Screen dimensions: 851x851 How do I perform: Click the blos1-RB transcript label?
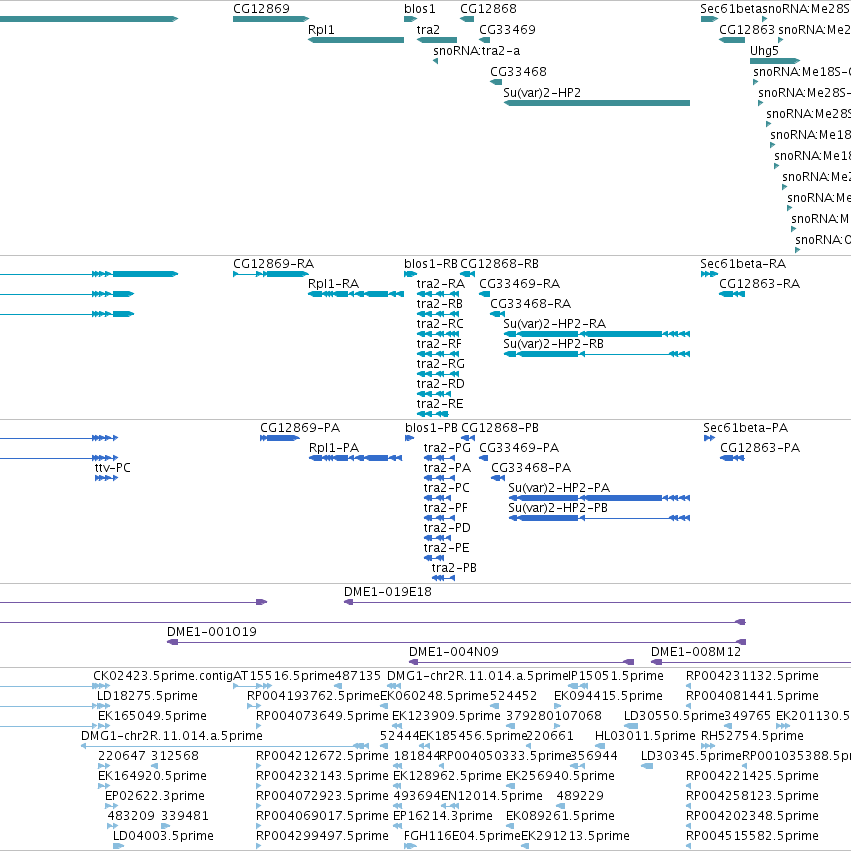pyautogui.click(x=431, y=264)
